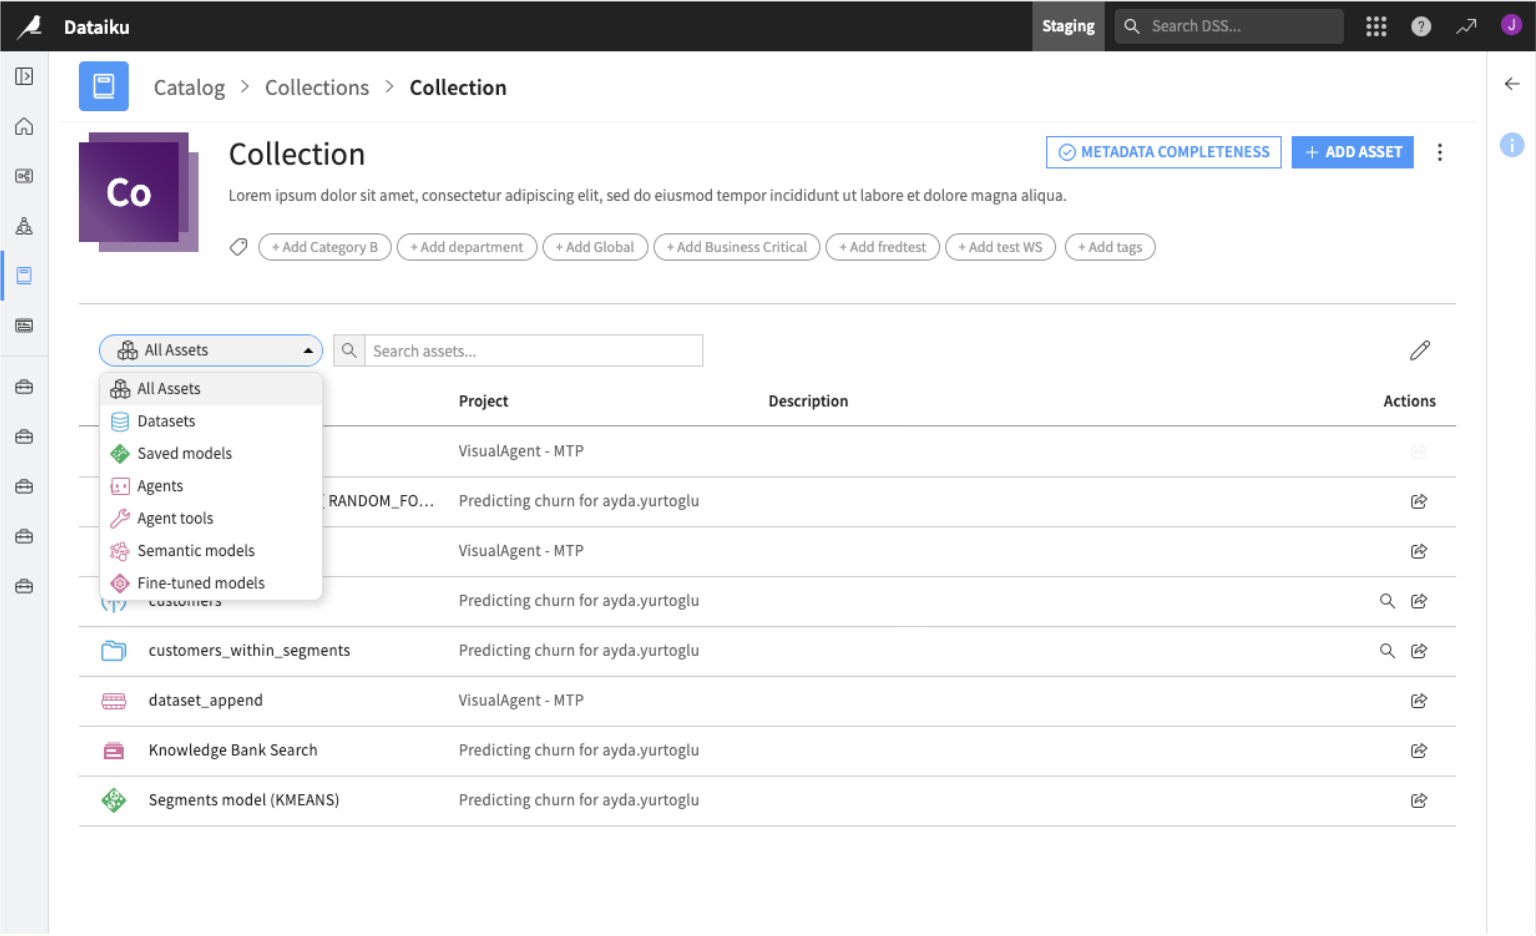
Task: Filter assets by Saved models
Action: coord(211,453)
